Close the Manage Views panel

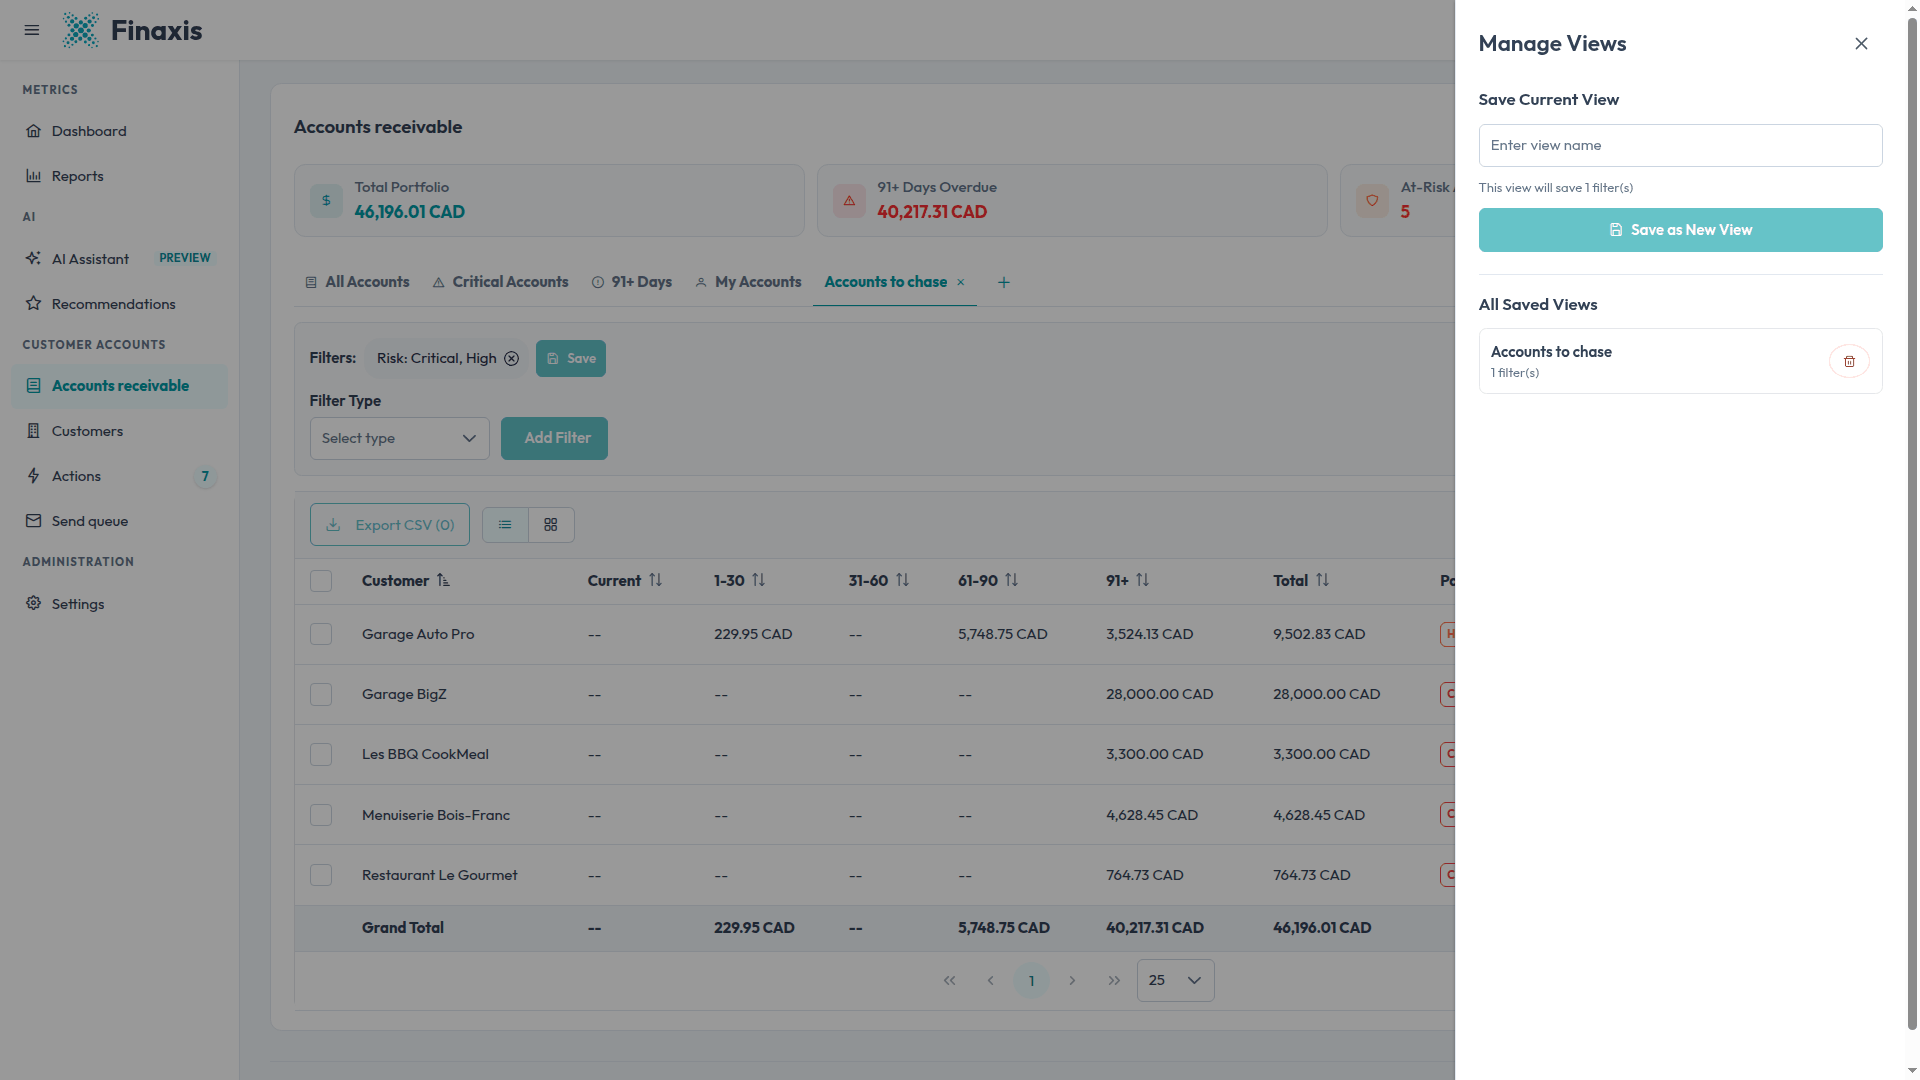click(x=1861, y=44)
